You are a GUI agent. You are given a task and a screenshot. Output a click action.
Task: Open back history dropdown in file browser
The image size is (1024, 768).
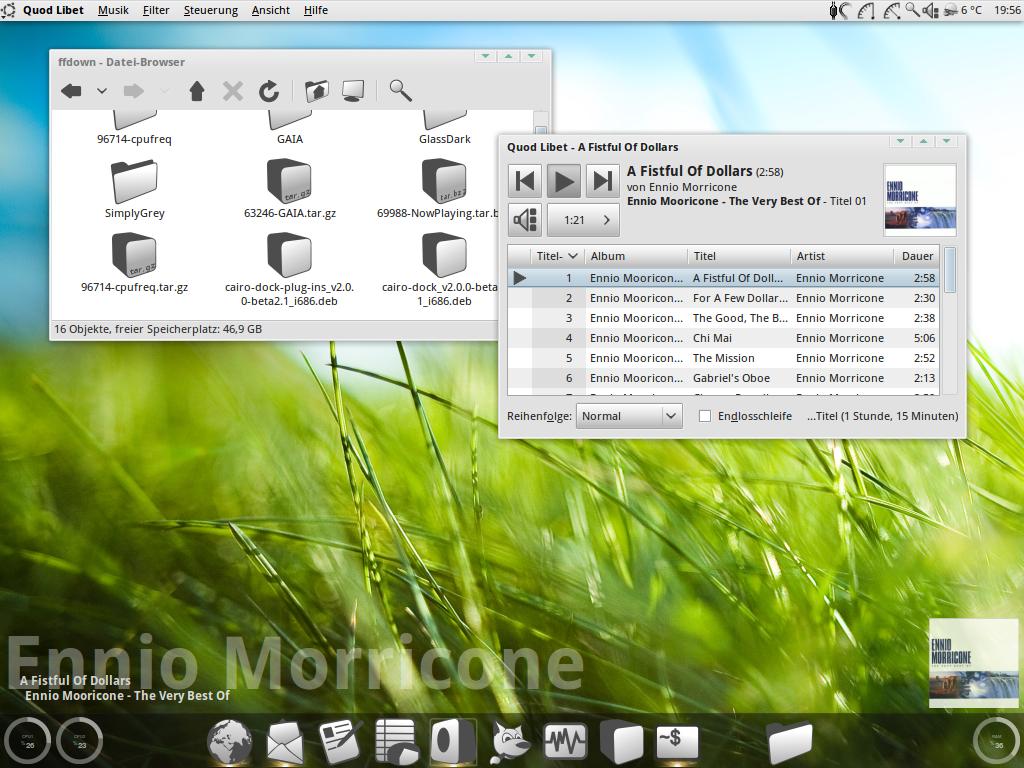coord(102,91)
